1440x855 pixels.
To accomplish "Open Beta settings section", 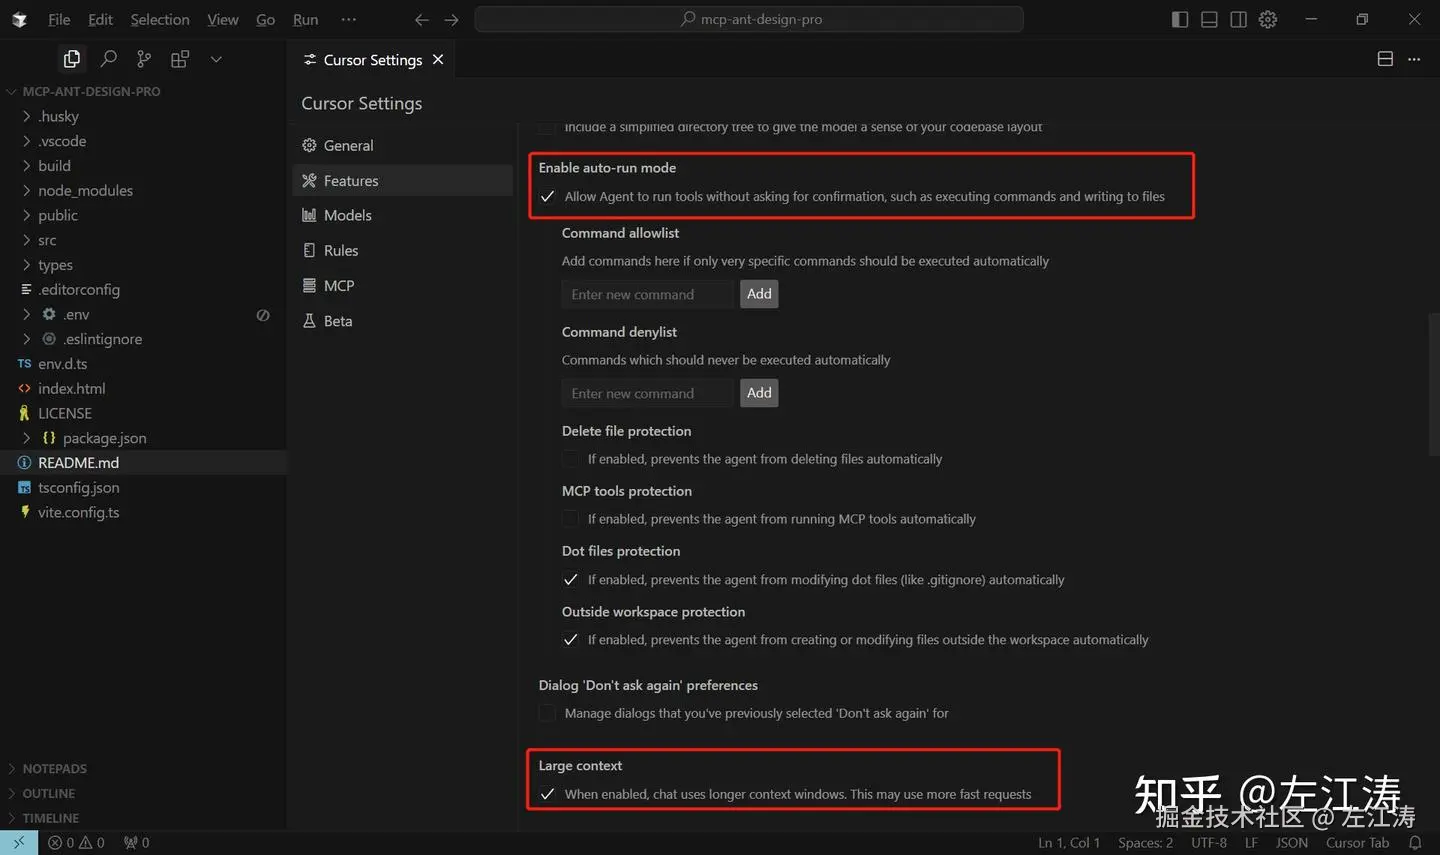I will click(x=403, y=321).
